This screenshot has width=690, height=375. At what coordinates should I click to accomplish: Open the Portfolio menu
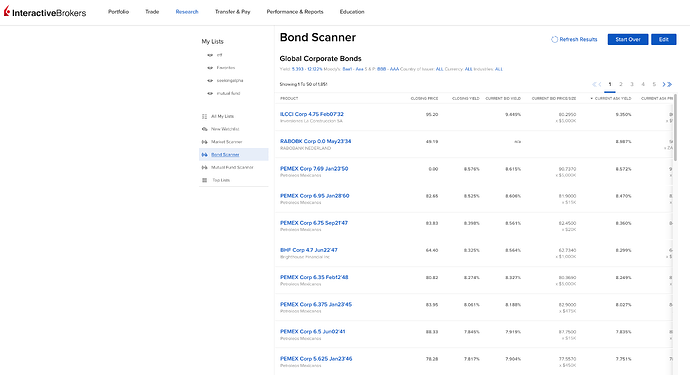click(118, 12)
